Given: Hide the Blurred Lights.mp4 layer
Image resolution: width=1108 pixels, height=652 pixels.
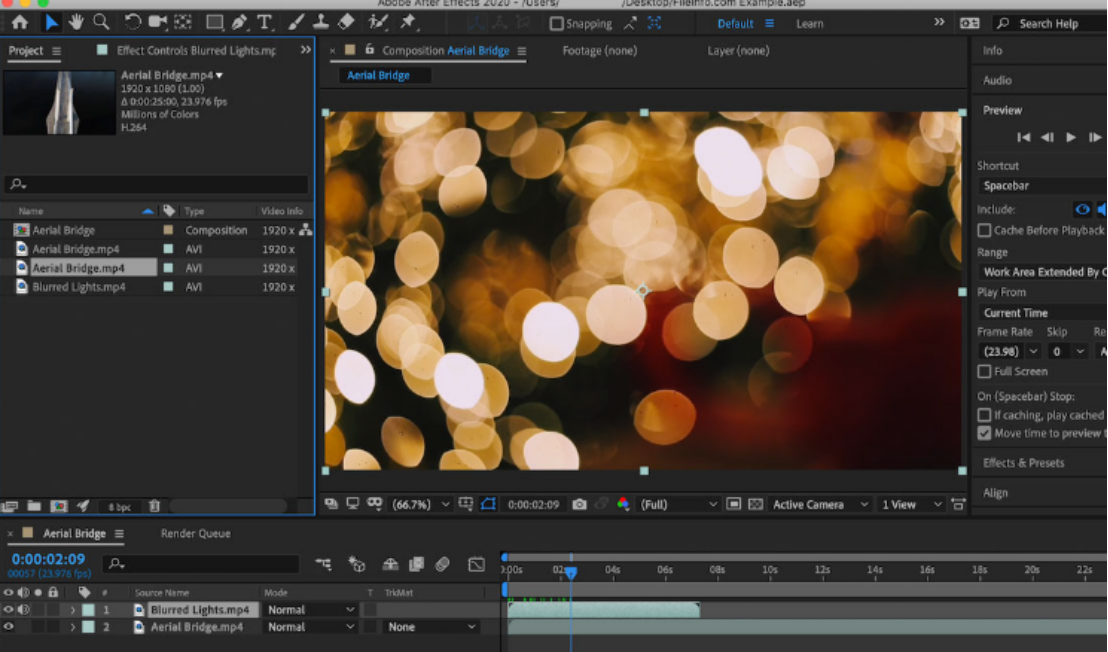Looking at the screenshot, I should [8, 609].
